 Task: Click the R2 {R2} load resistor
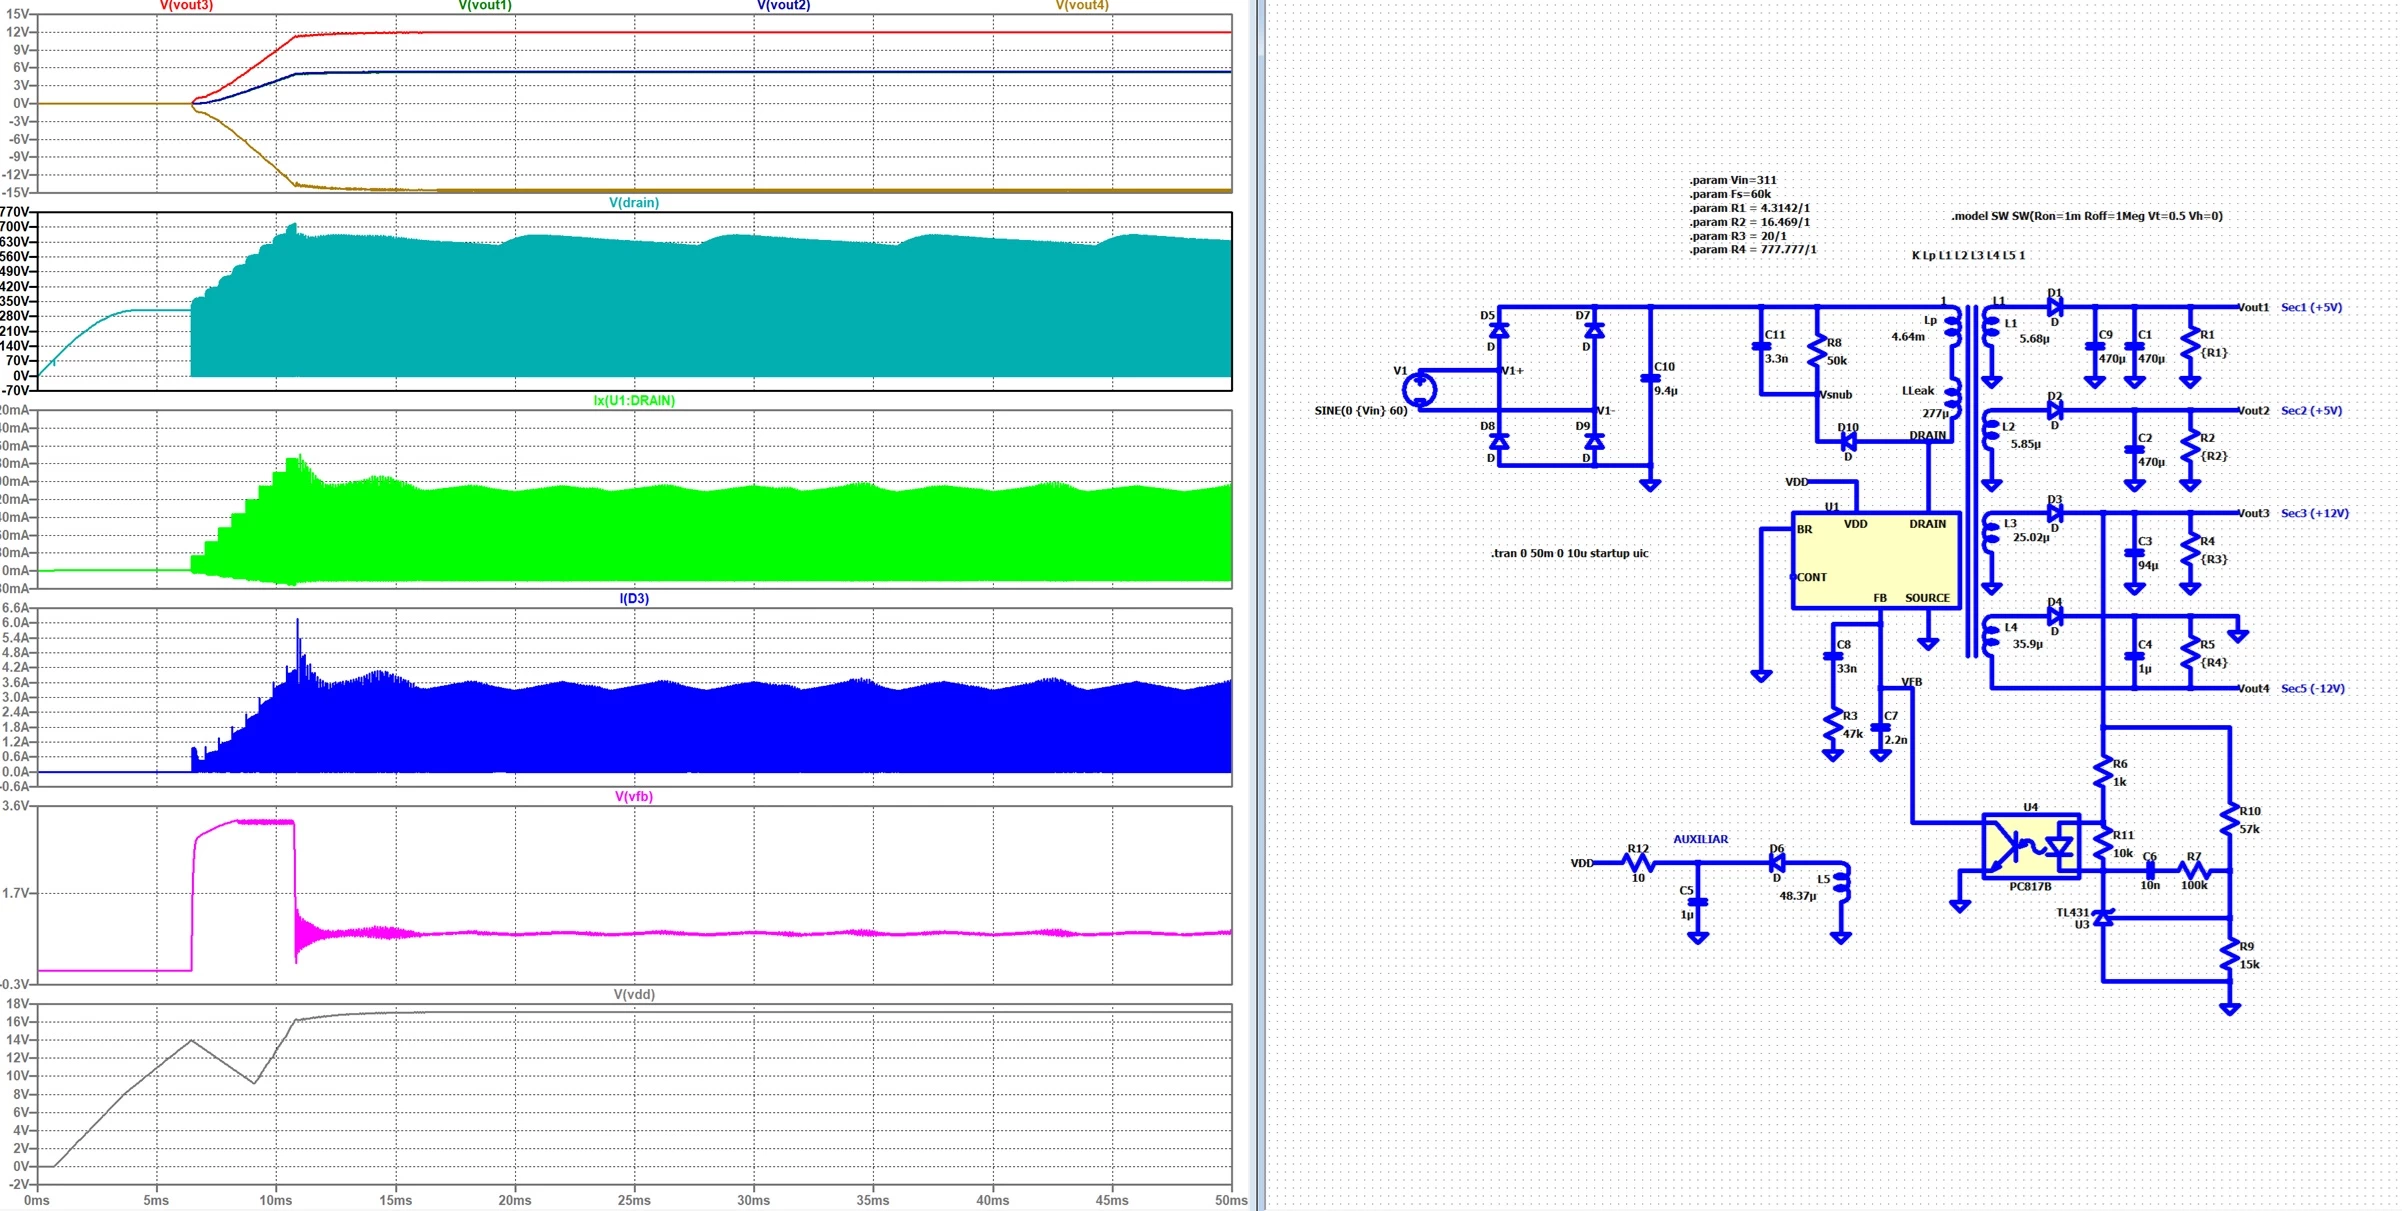[2190, 446]
